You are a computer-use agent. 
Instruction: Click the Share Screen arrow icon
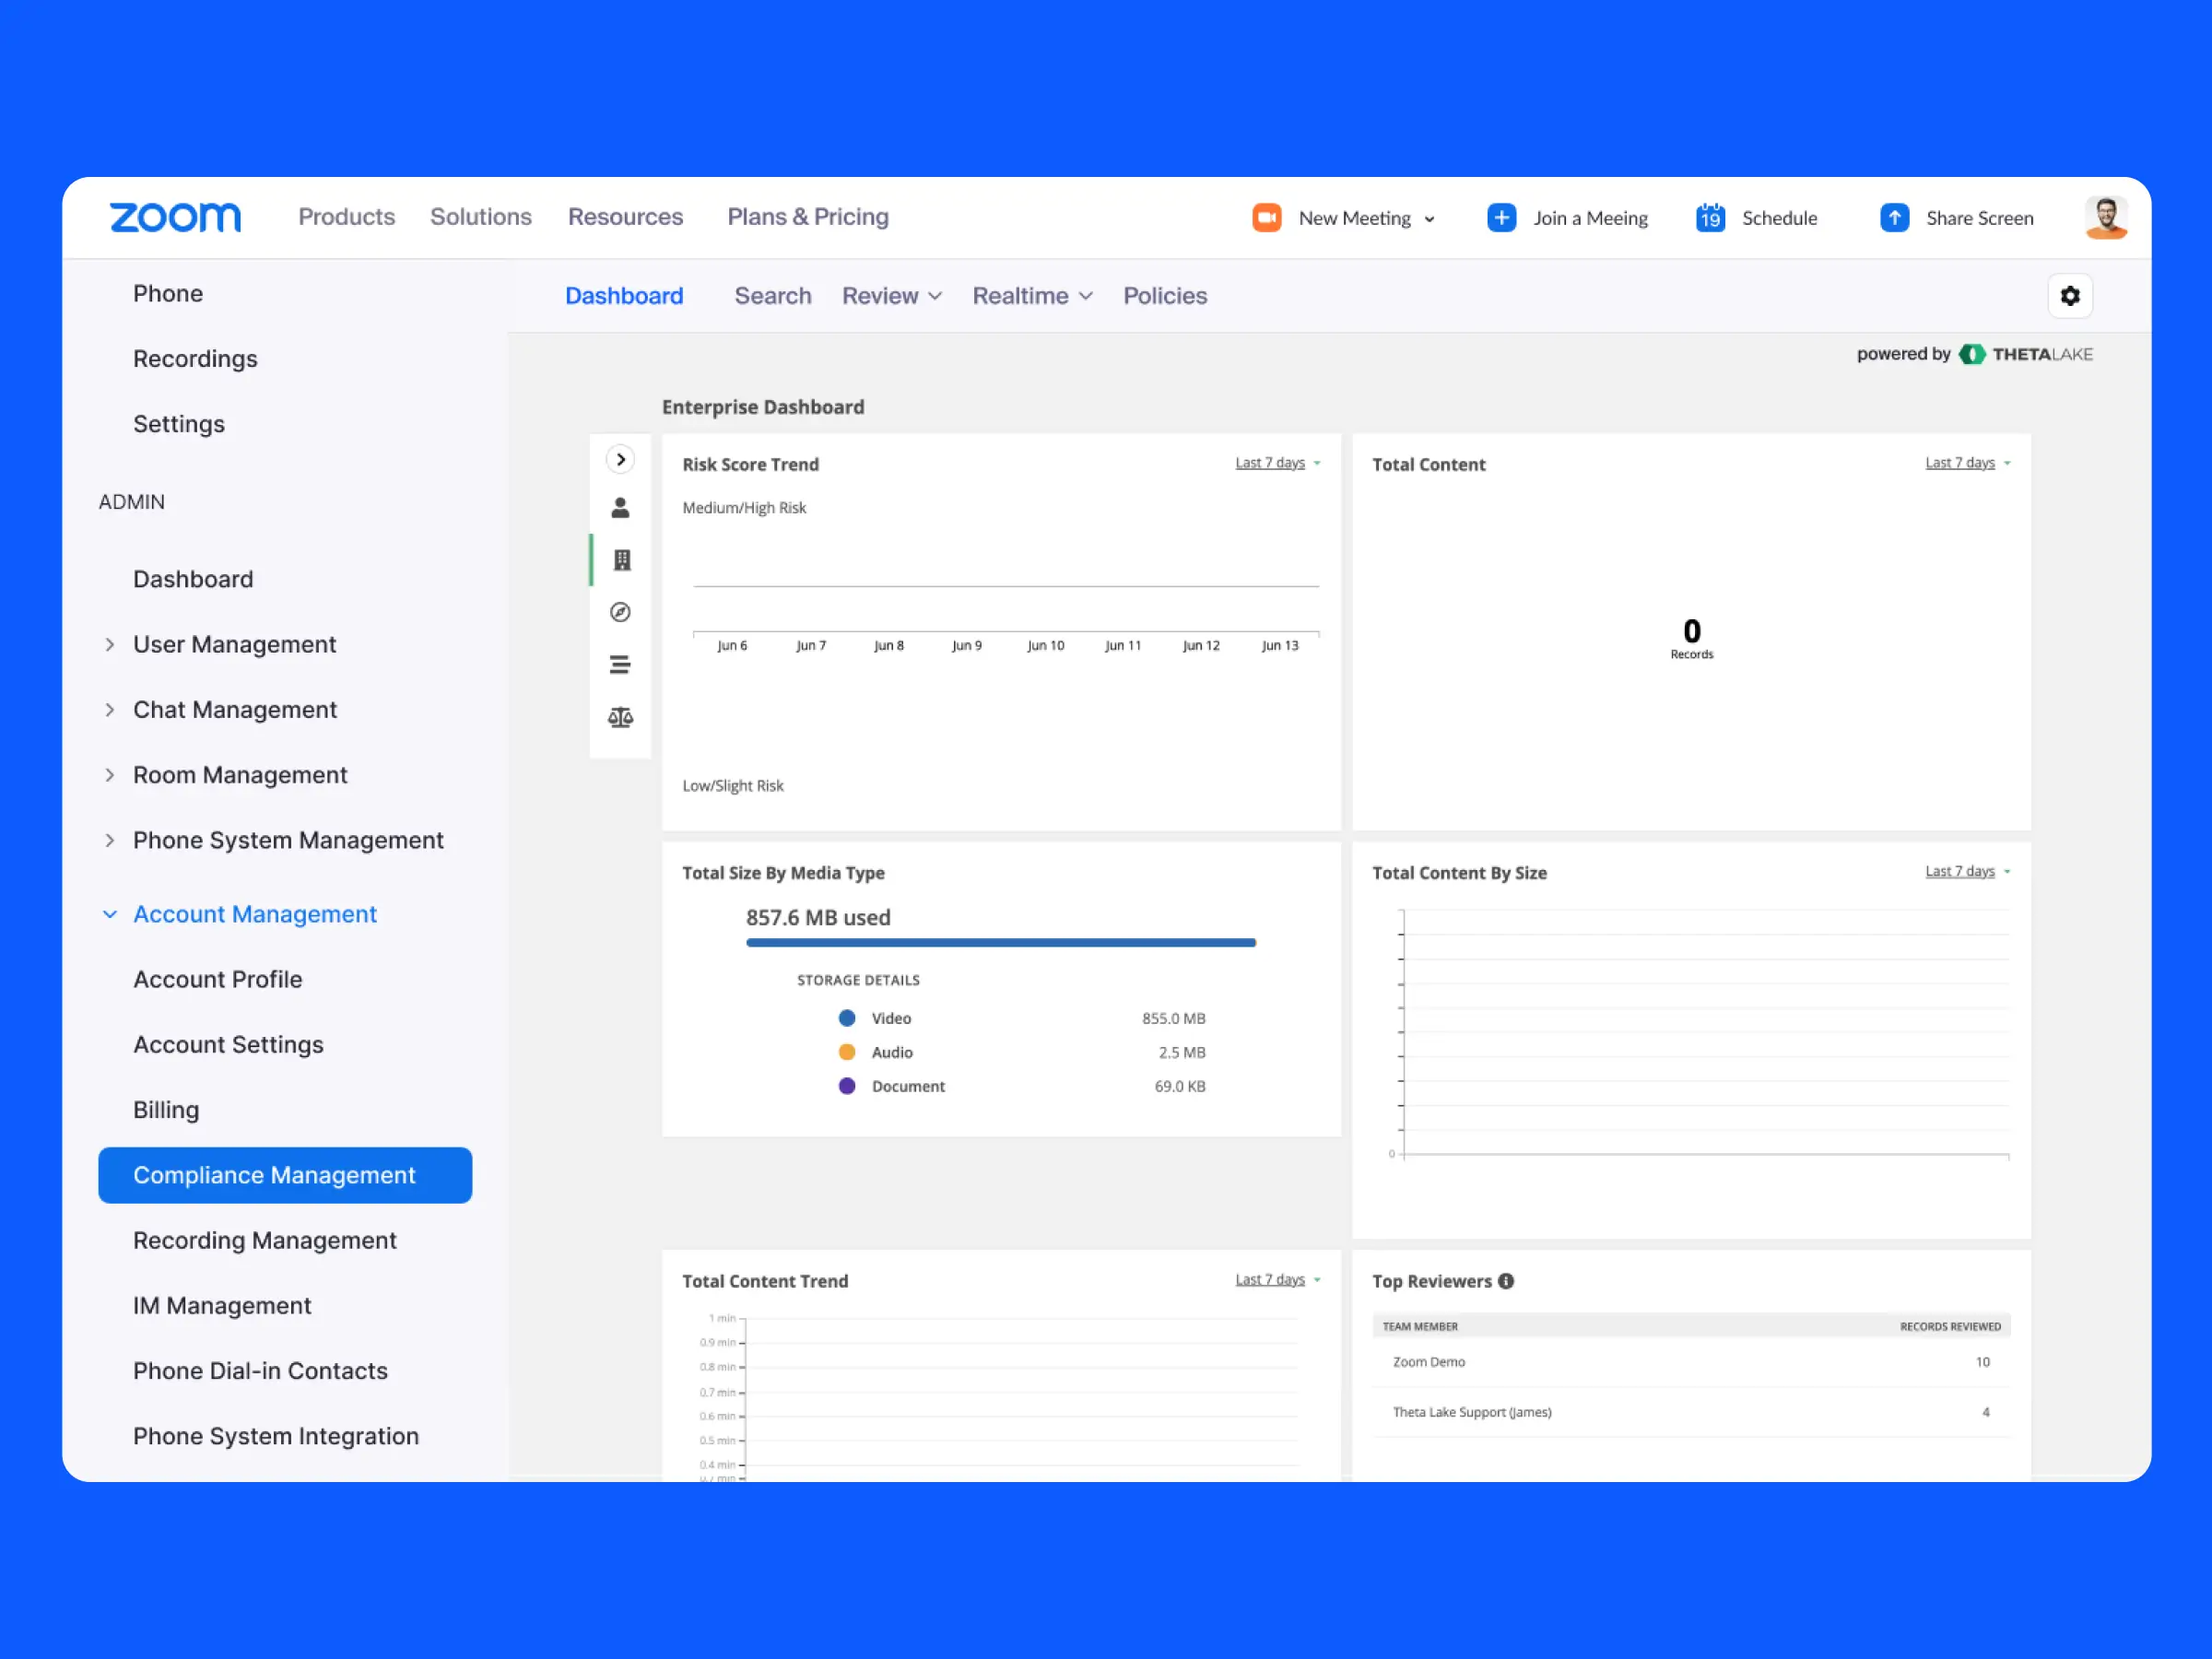(1894, 217)
